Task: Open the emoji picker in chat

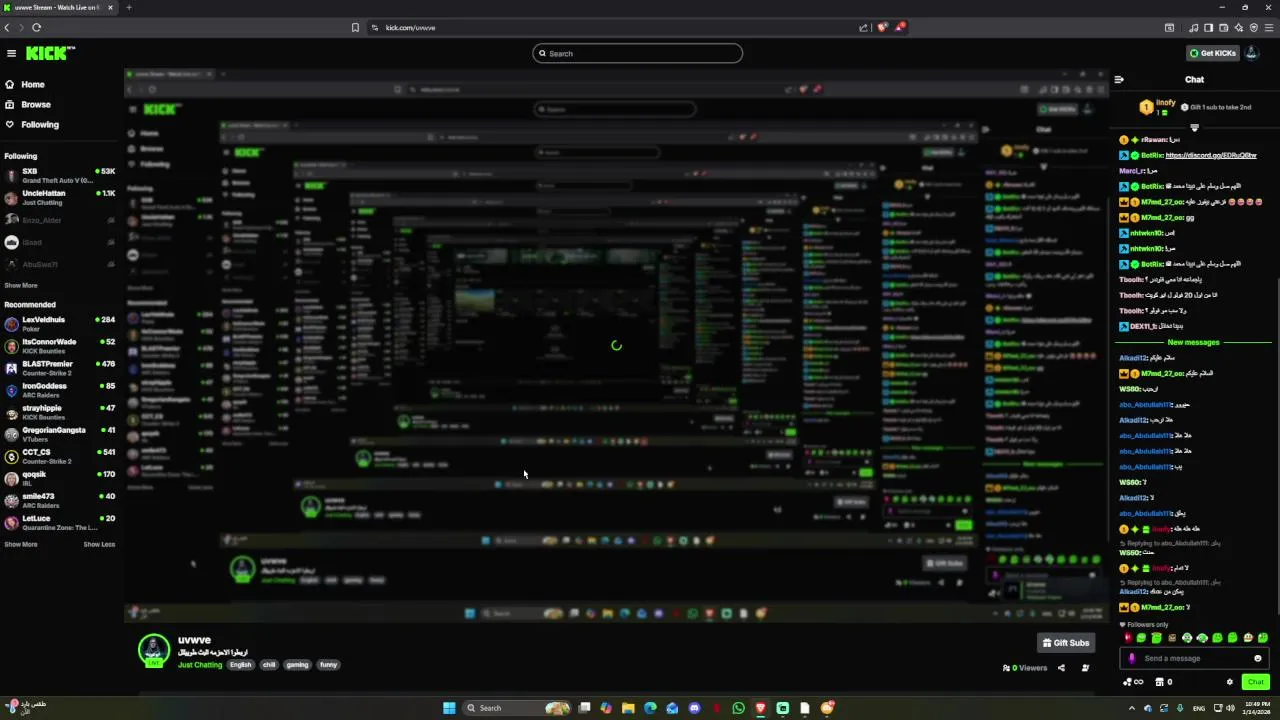Action: coord(1258,658)
